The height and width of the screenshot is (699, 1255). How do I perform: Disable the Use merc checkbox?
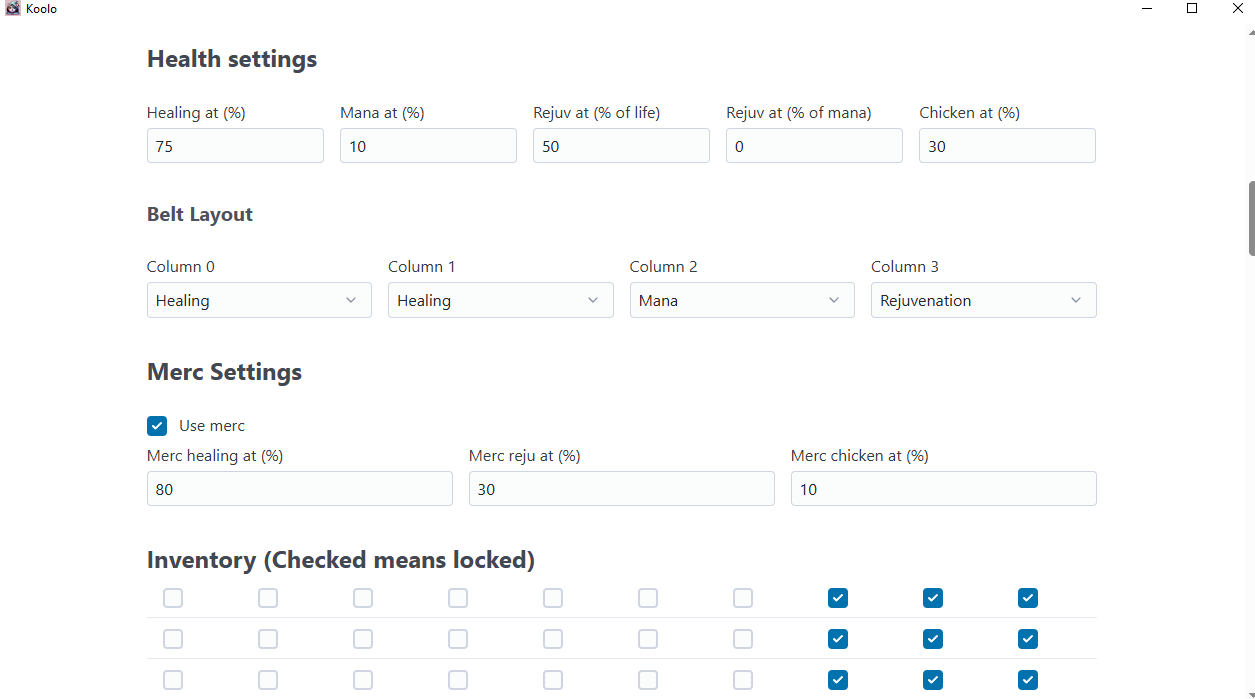click(157, 426)
